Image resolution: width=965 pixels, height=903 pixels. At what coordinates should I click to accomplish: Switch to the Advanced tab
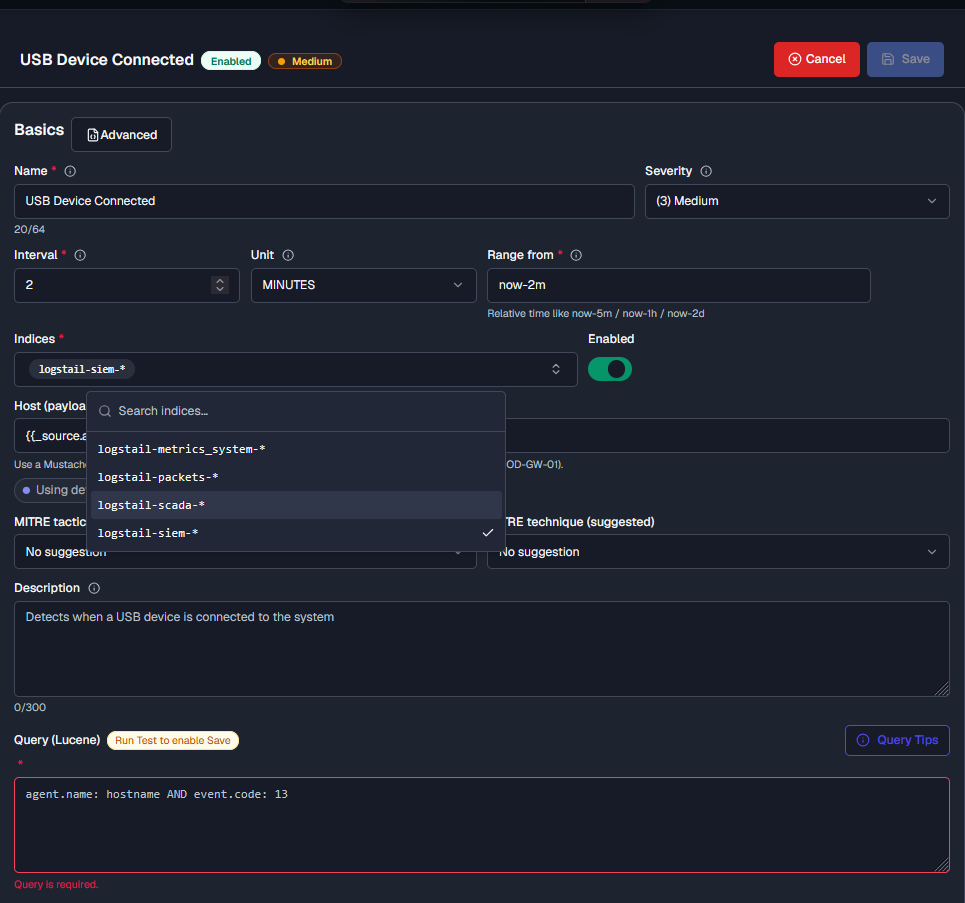pos(121,134)
